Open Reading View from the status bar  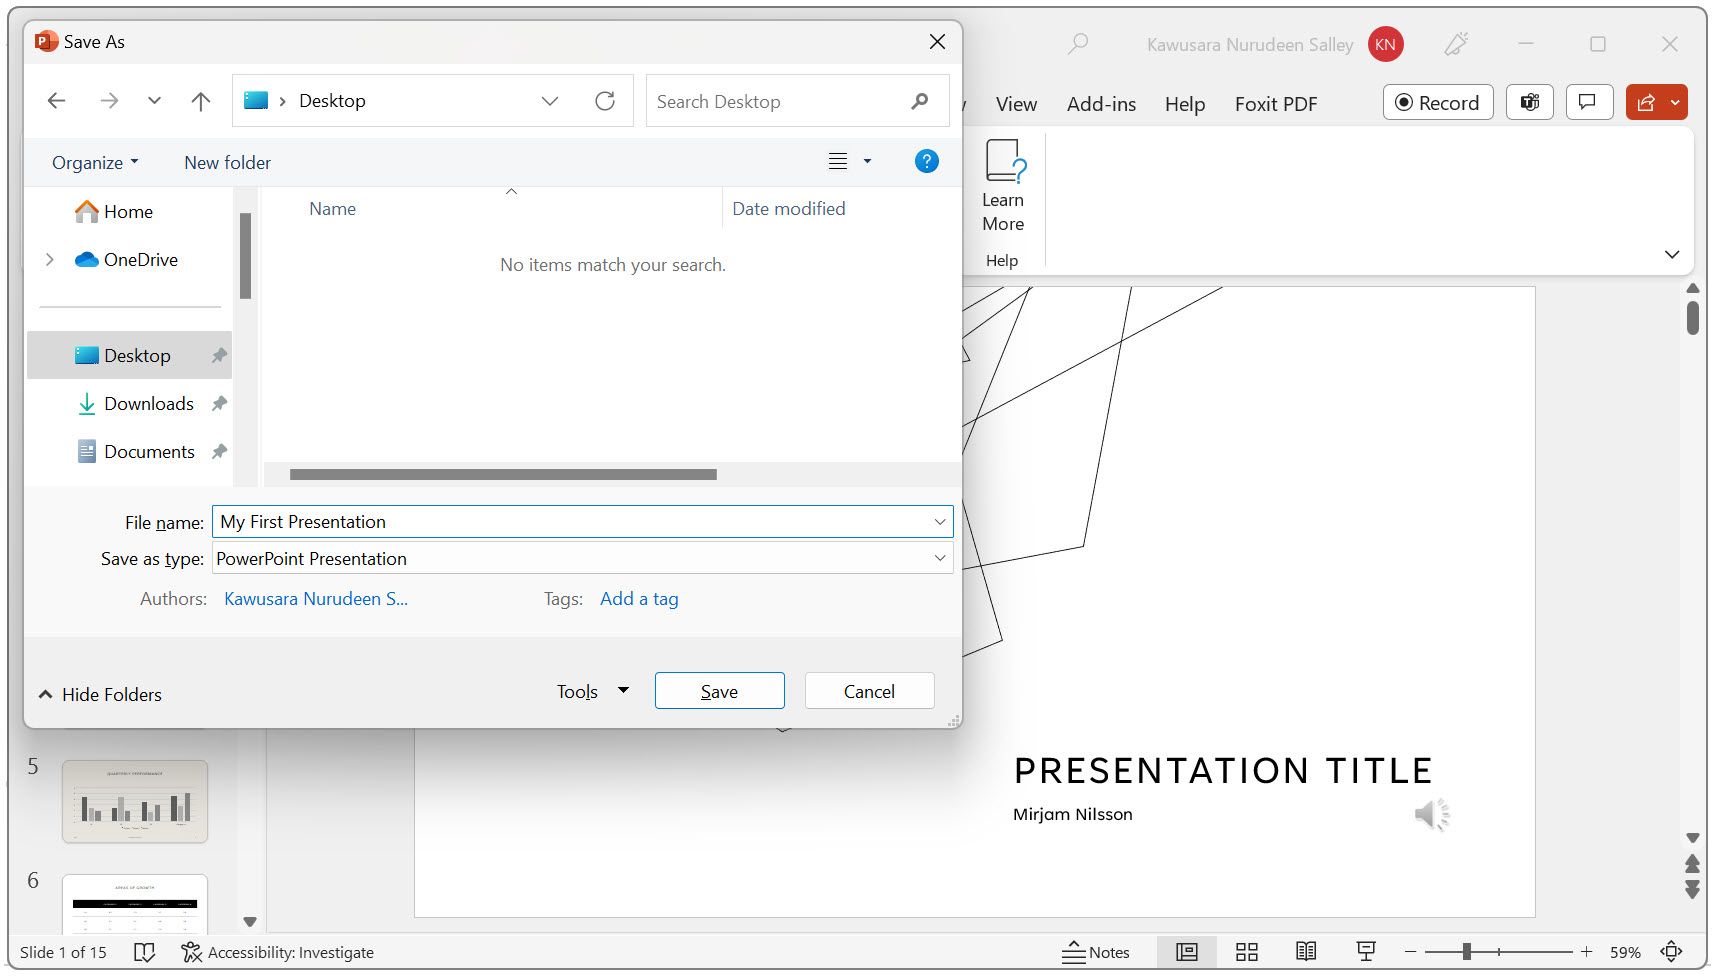[1306, 951]
